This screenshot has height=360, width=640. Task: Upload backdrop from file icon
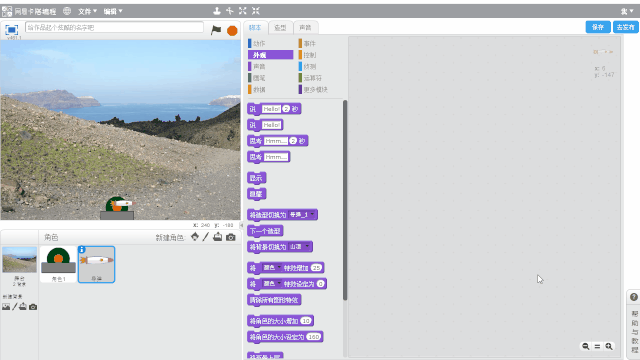[23, 307]
